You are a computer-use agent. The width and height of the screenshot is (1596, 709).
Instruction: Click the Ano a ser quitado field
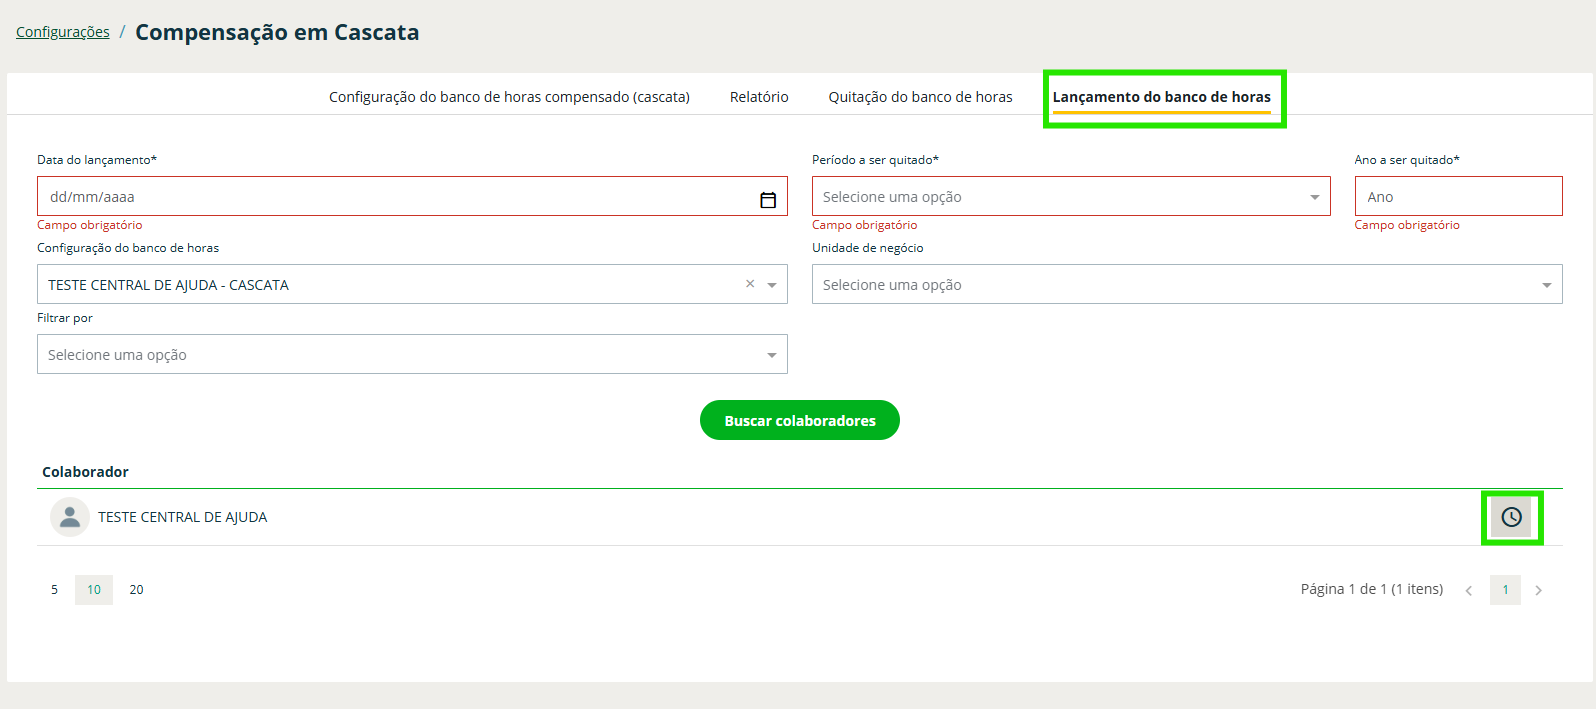pyautogui.click(x=1457, y=197)
